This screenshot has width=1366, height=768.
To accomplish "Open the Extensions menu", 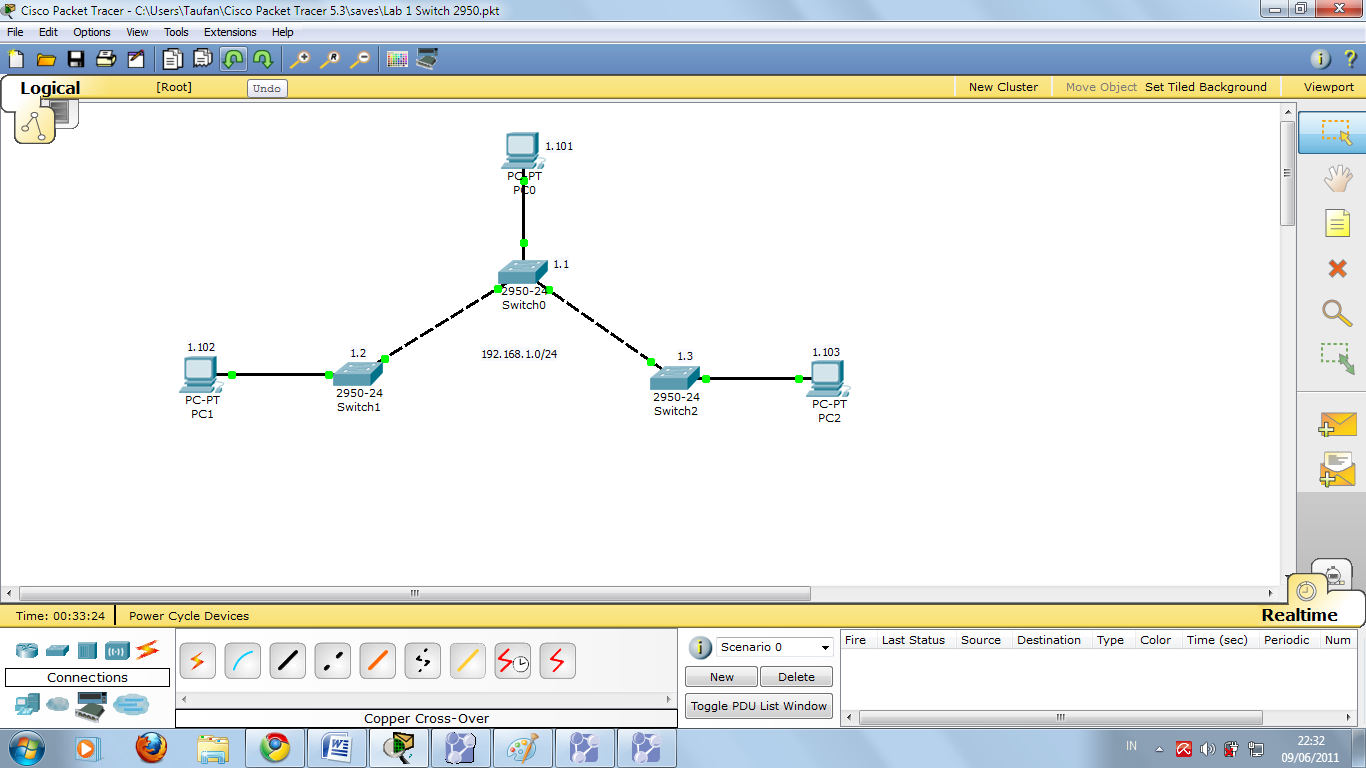I will pos(230,32).
